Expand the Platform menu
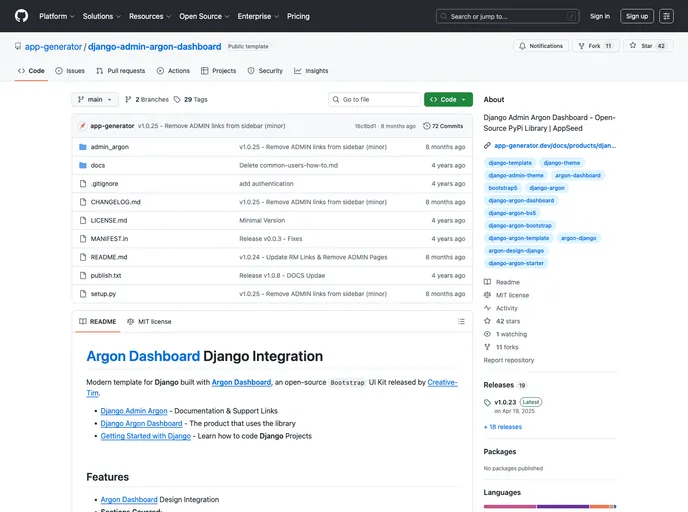This screenshot has height=512, width=688. point(57,16)
